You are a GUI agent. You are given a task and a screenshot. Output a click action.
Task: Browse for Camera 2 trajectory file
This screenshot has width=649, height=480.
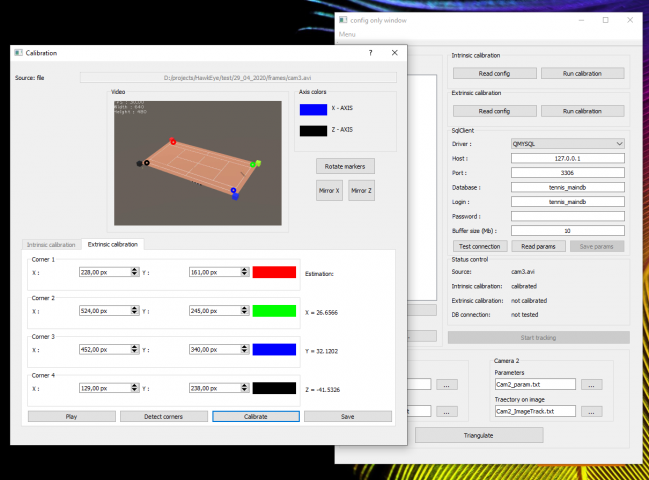click(591, 411)
